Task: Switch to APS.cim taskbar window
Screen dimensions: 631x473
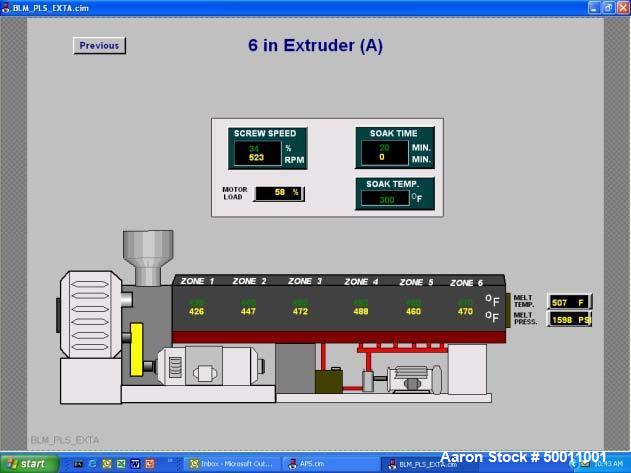Action: tap(330, 464)
